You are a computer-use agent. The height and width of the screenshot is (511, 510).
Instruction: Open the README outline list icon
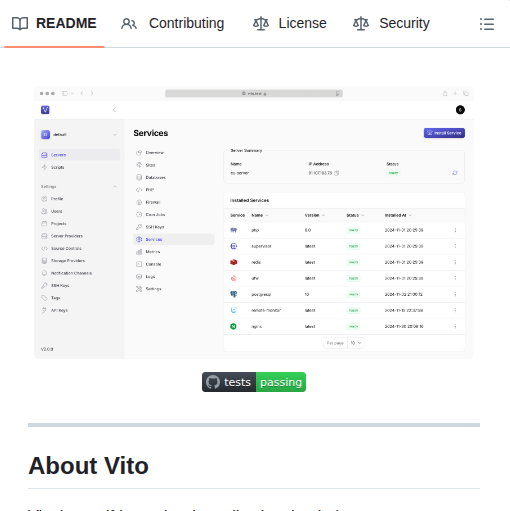[x=487, y=24]
